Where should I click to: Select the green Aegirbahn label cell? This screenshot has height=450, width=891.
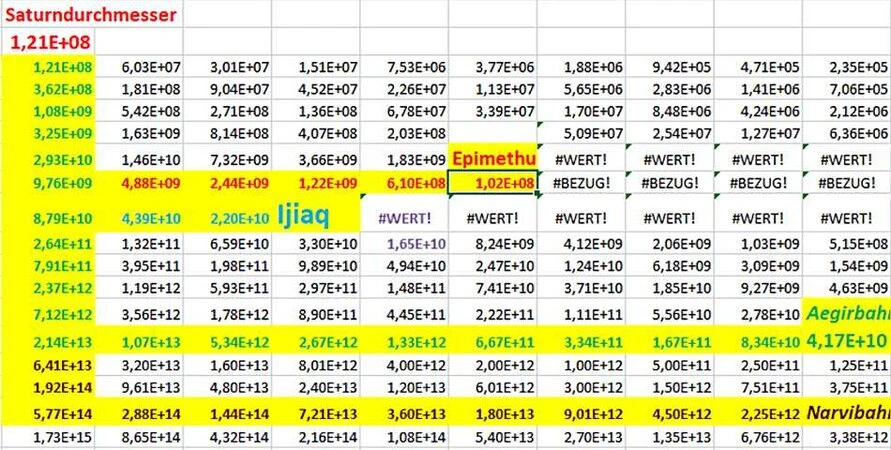pyautogui.click(x=846, y=314)
